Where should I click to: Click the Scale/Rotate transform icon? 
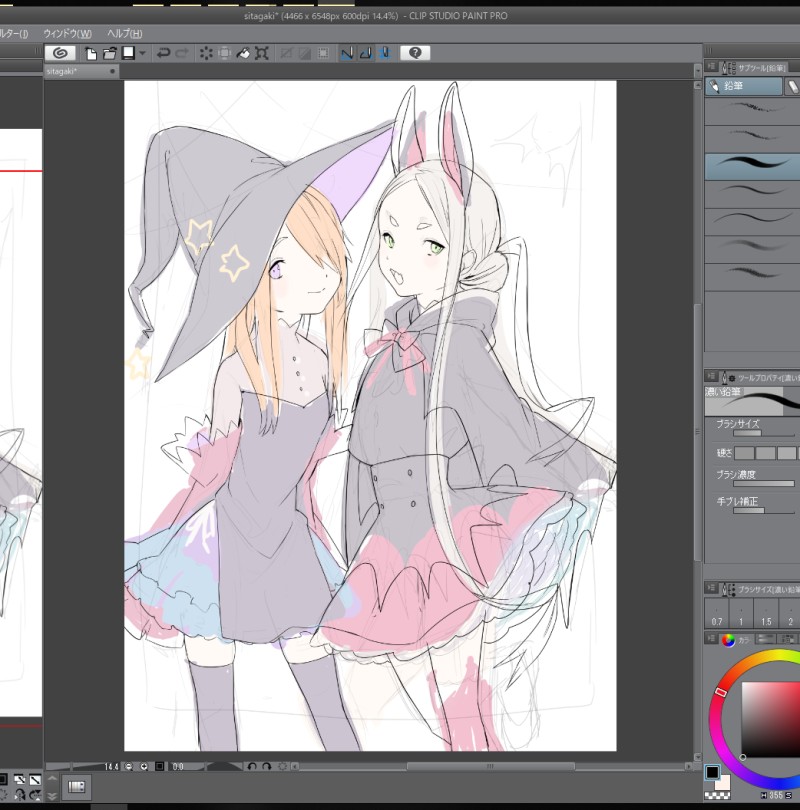(261, 52)
